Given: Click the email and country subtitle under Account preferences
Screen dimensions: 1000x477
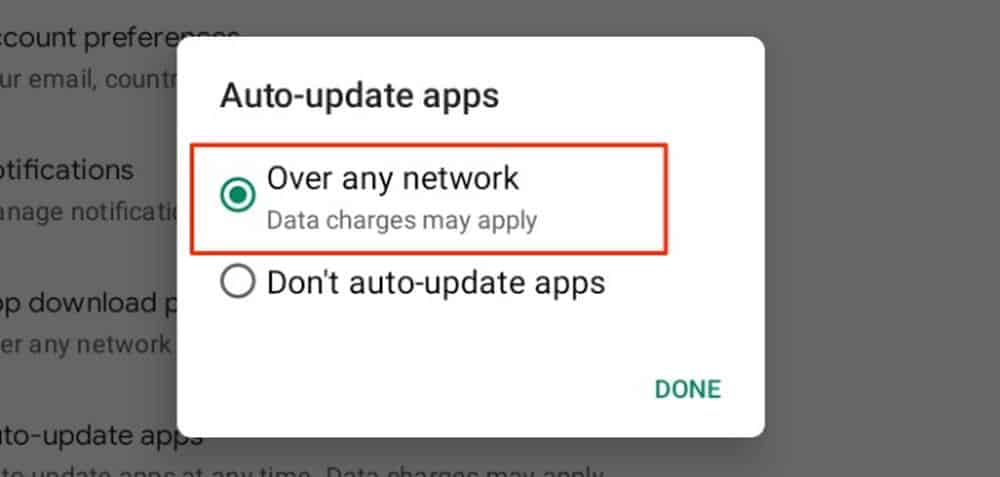Looking at the screenshot, I should (88, 80).
